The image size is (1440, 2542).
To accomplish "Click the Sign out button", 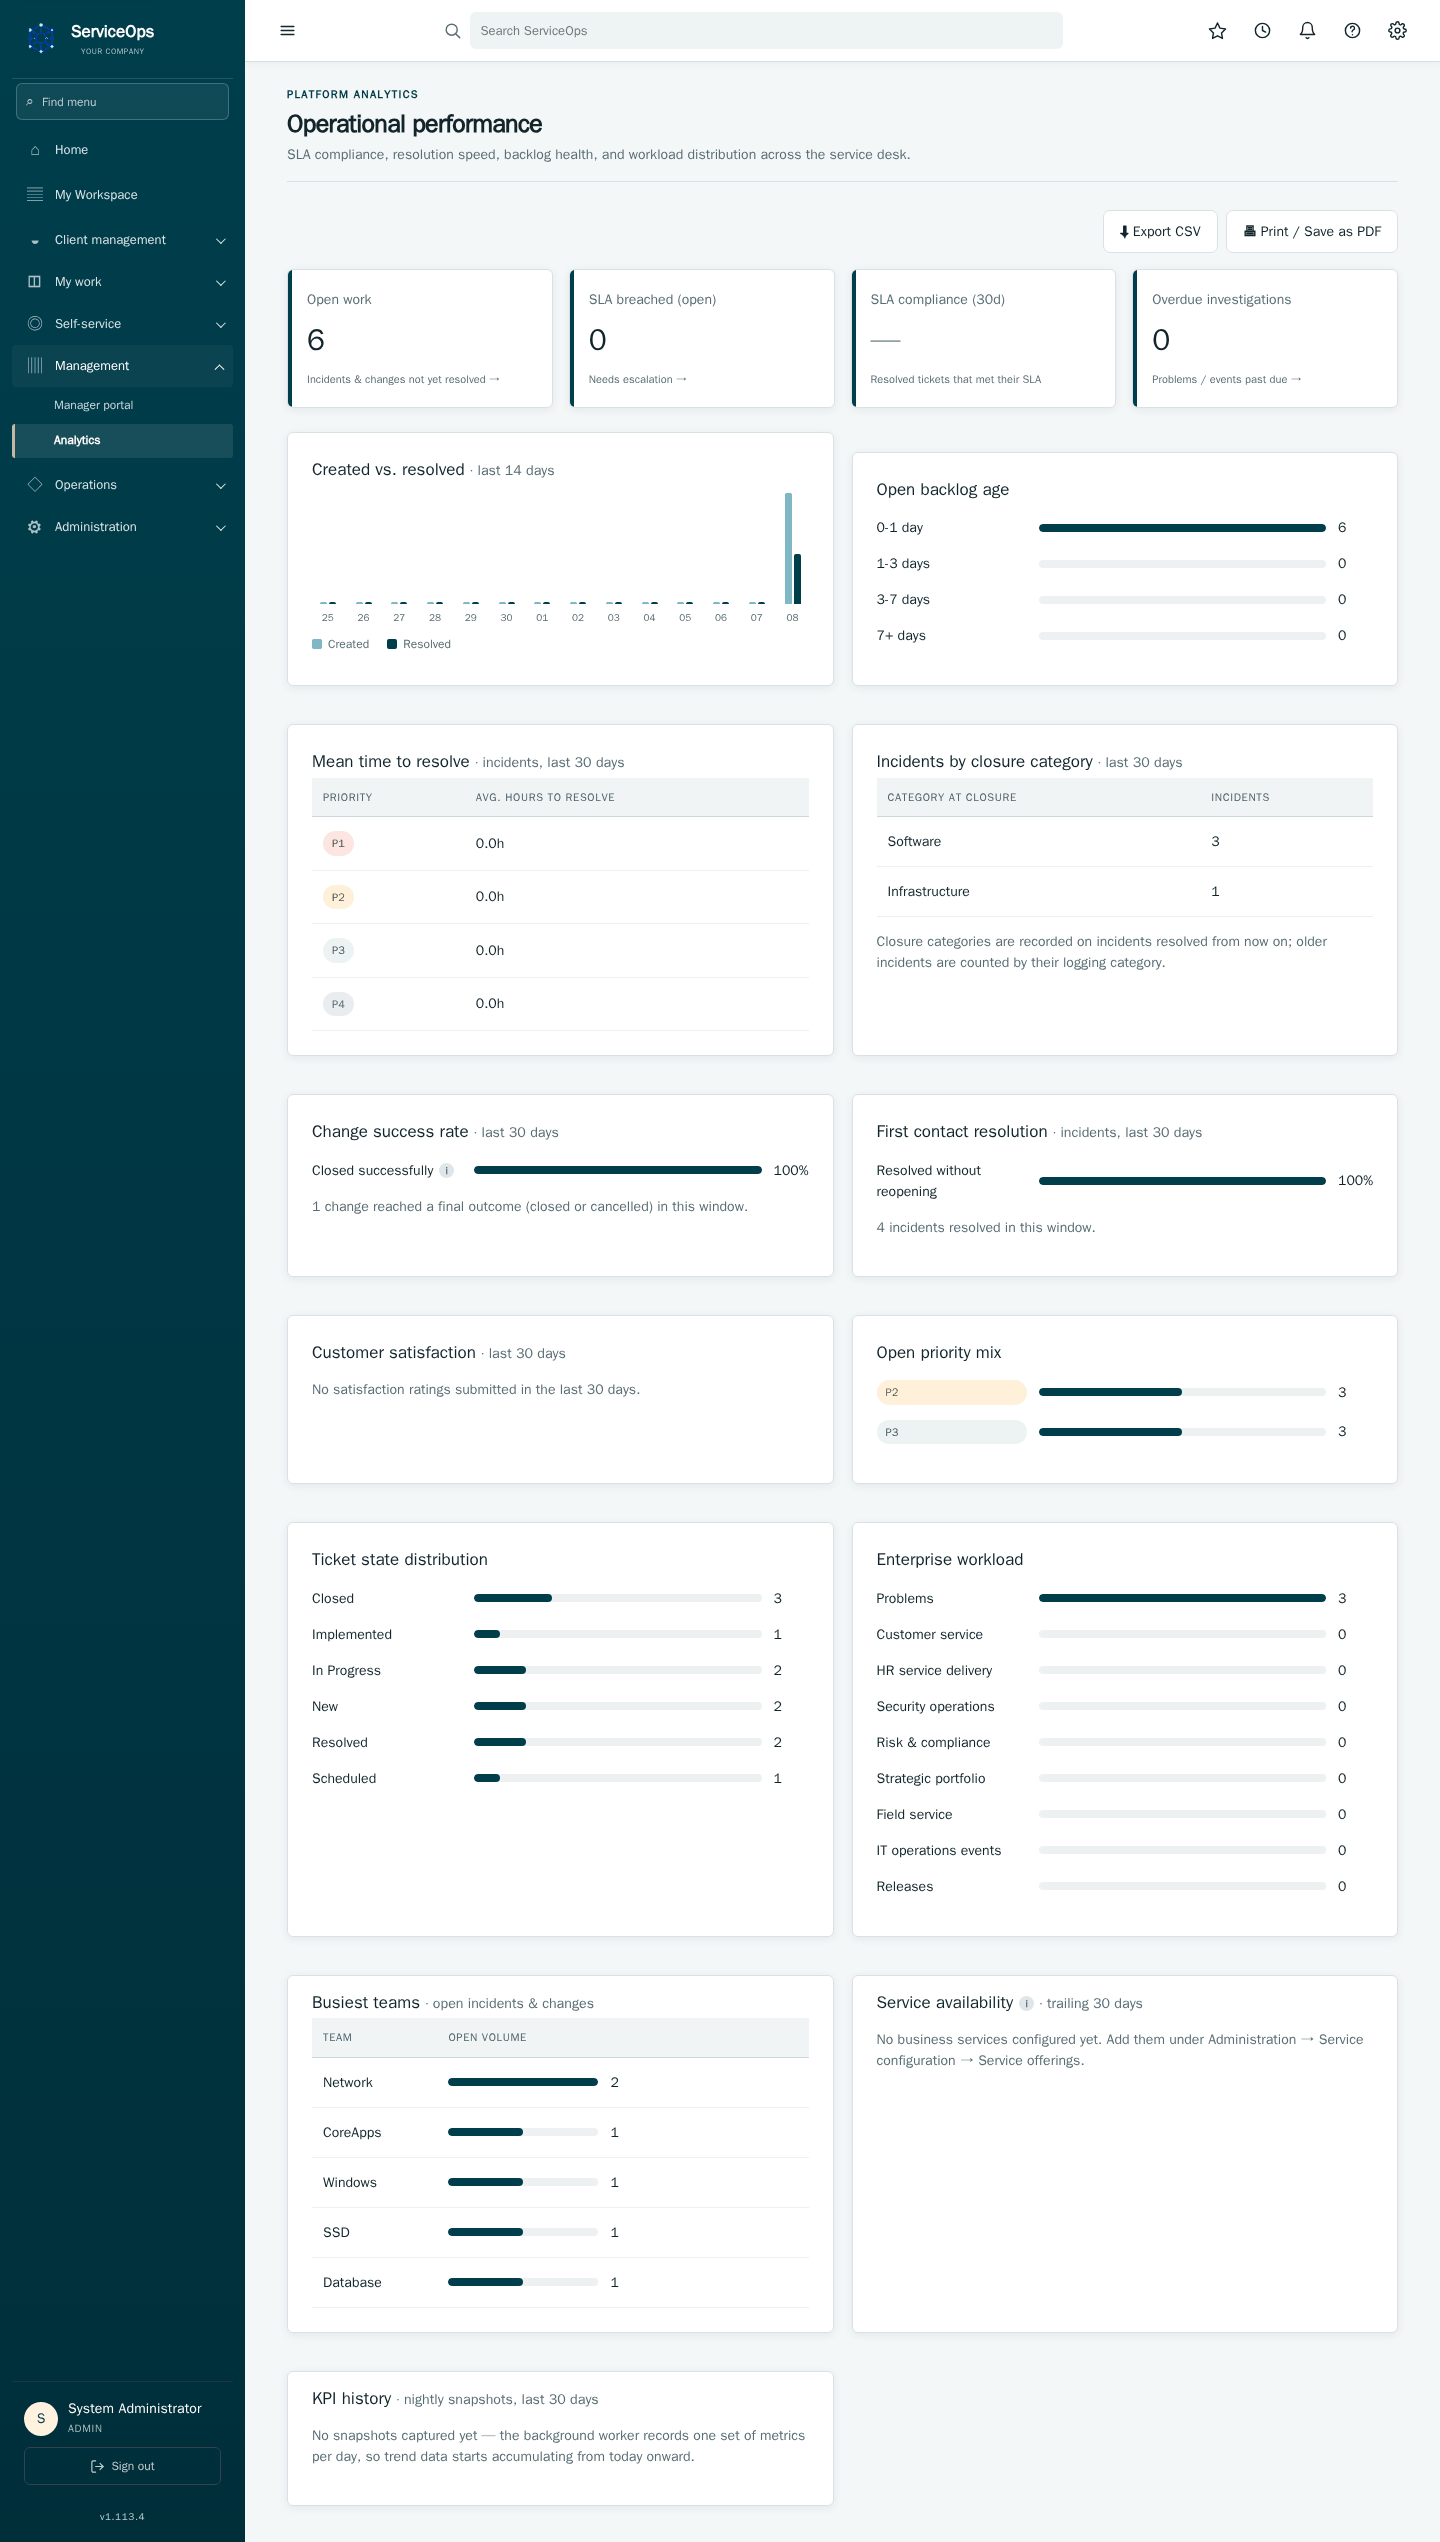I will click(x=122, y=2466).
